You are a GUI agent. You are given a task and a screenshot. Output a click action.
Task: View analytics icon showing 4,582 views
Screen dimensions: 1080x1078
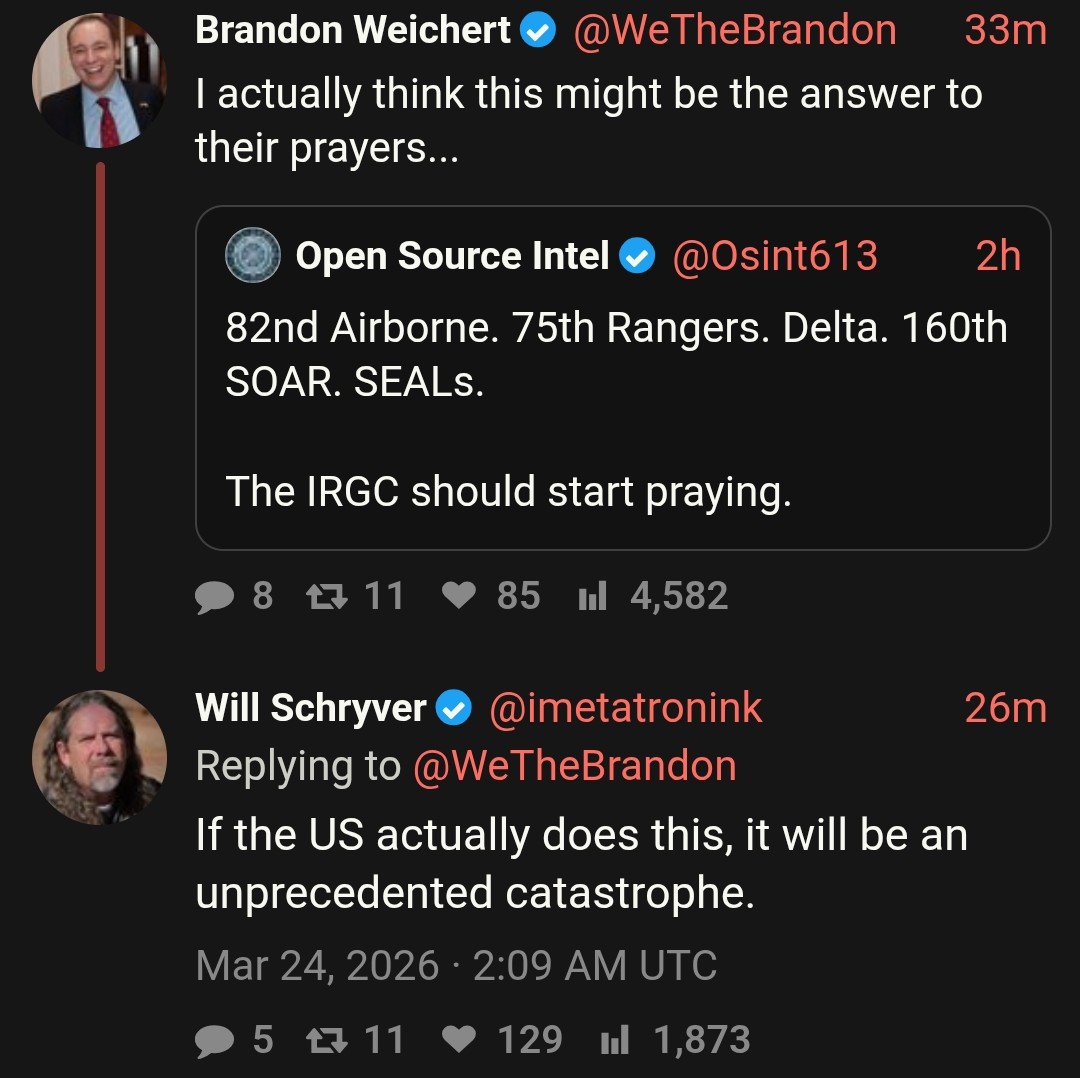coord(593,597)
